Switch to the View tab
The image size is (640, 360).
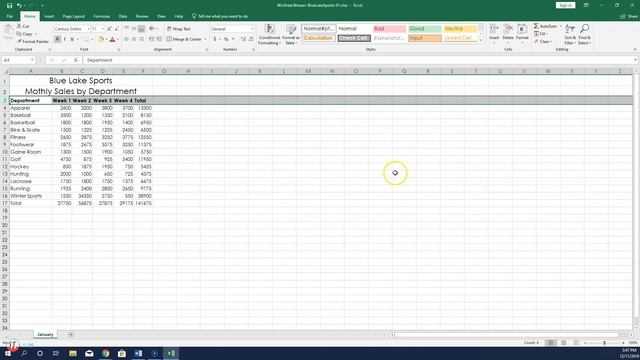tap(161, 16)
